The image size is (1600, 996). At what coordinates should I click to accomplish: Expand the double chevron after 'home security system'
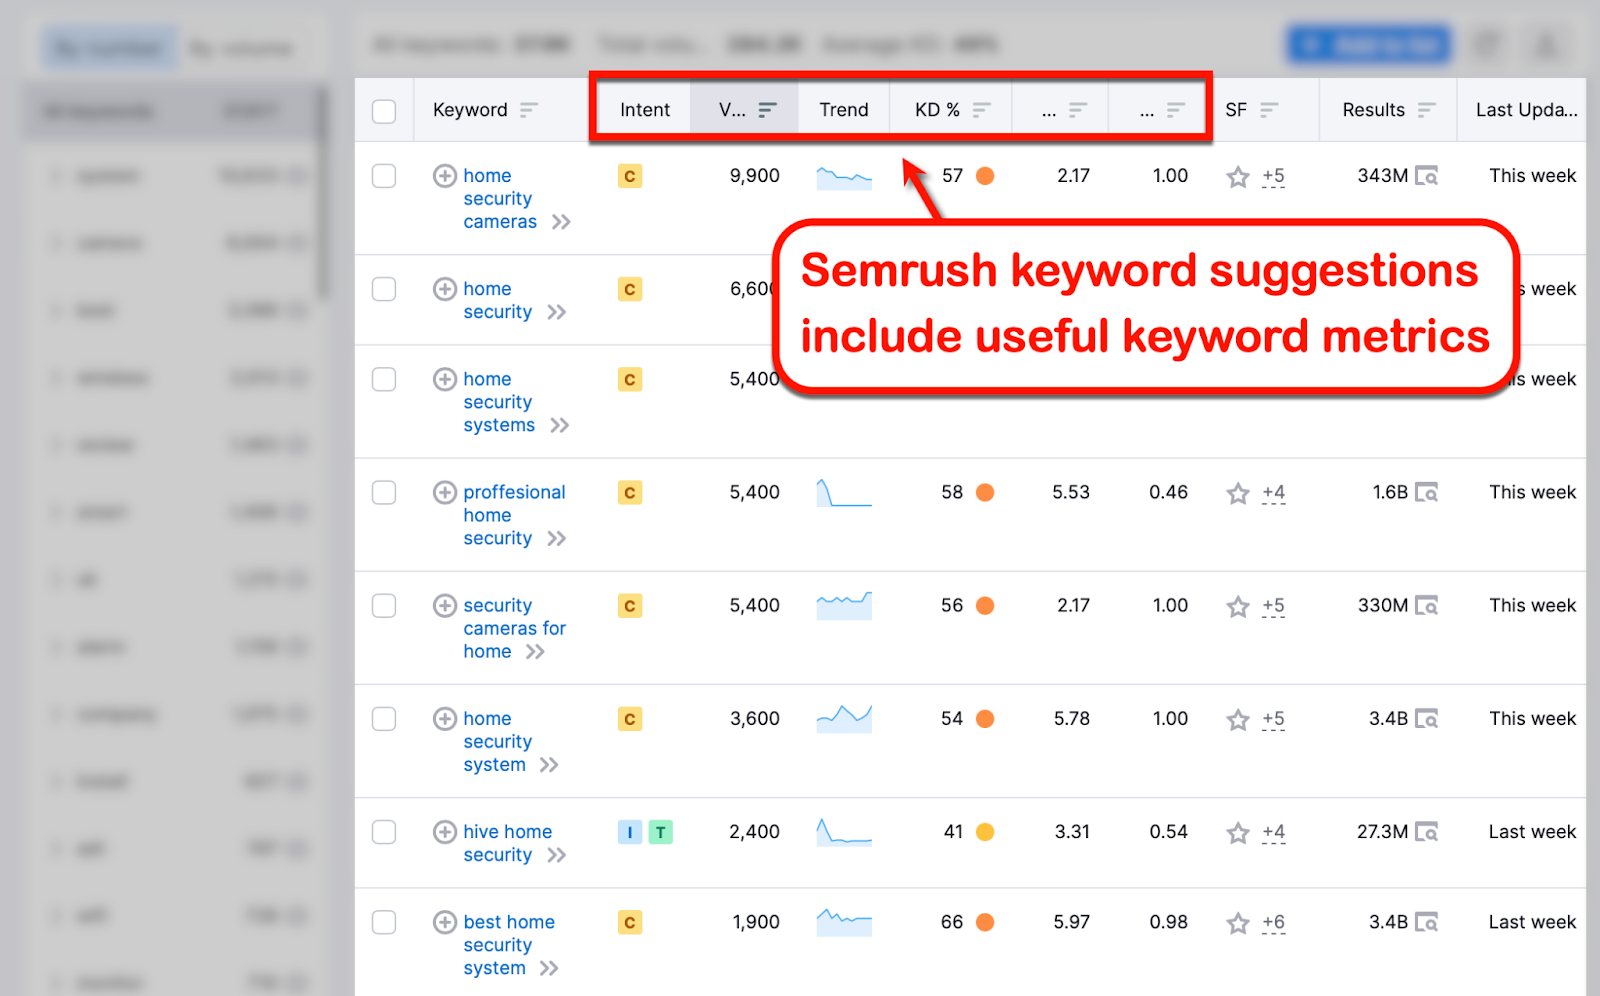(x=549, y=764)
